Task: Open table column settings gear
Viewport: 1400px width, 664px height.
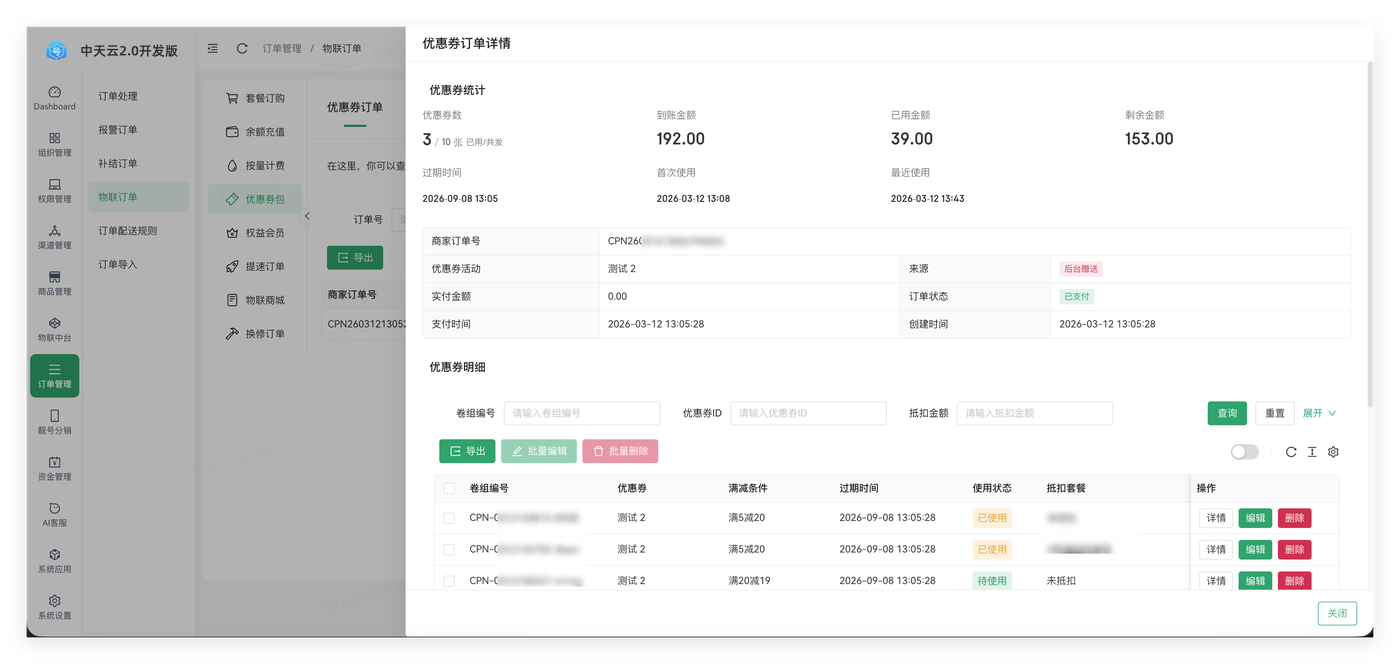Action: point(1333,452)
